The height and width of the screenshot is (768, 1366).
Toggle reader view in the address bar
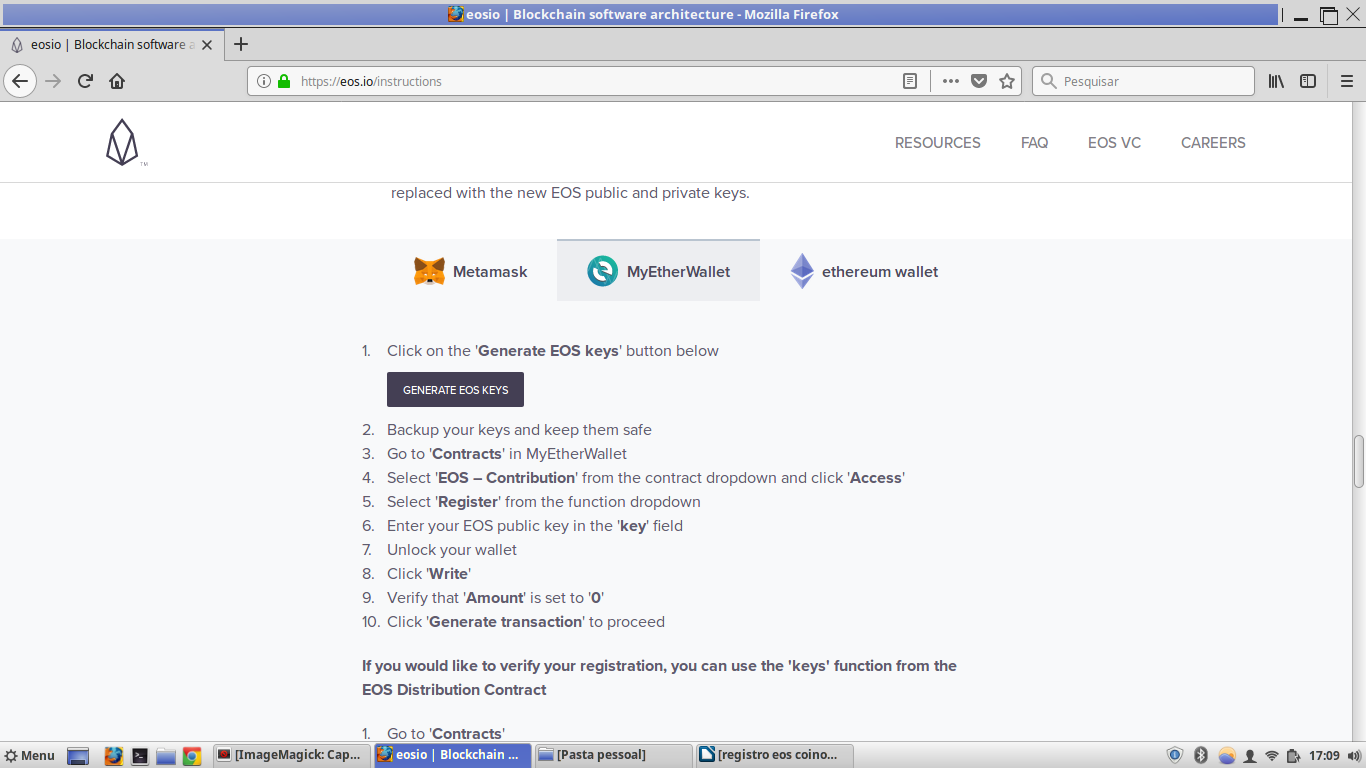(x=910, y=81)
